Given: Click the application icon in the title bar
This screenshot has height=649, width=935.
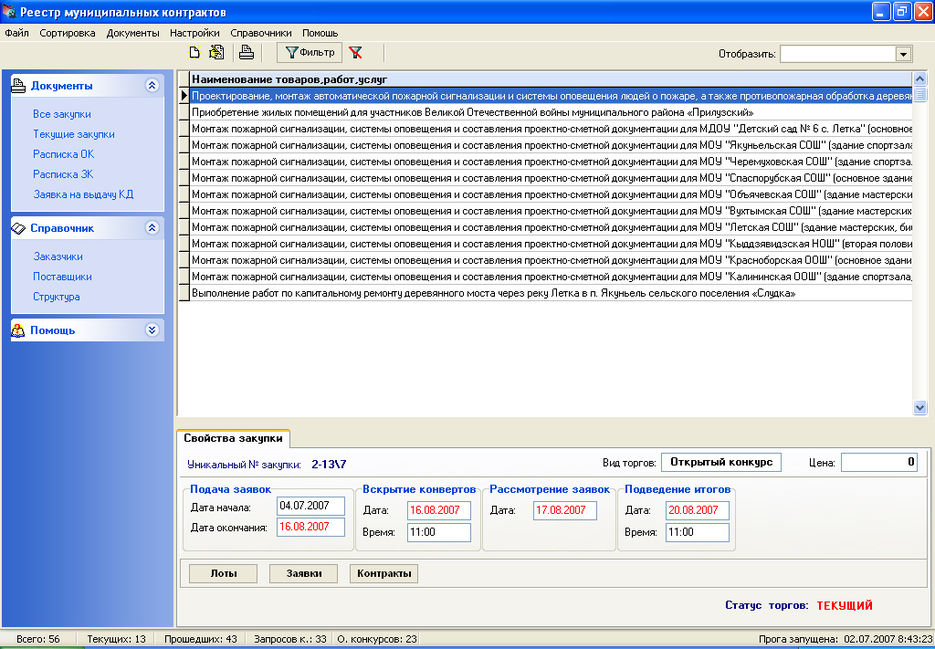Looking at the screenshot, I should (x=9, y=11).
